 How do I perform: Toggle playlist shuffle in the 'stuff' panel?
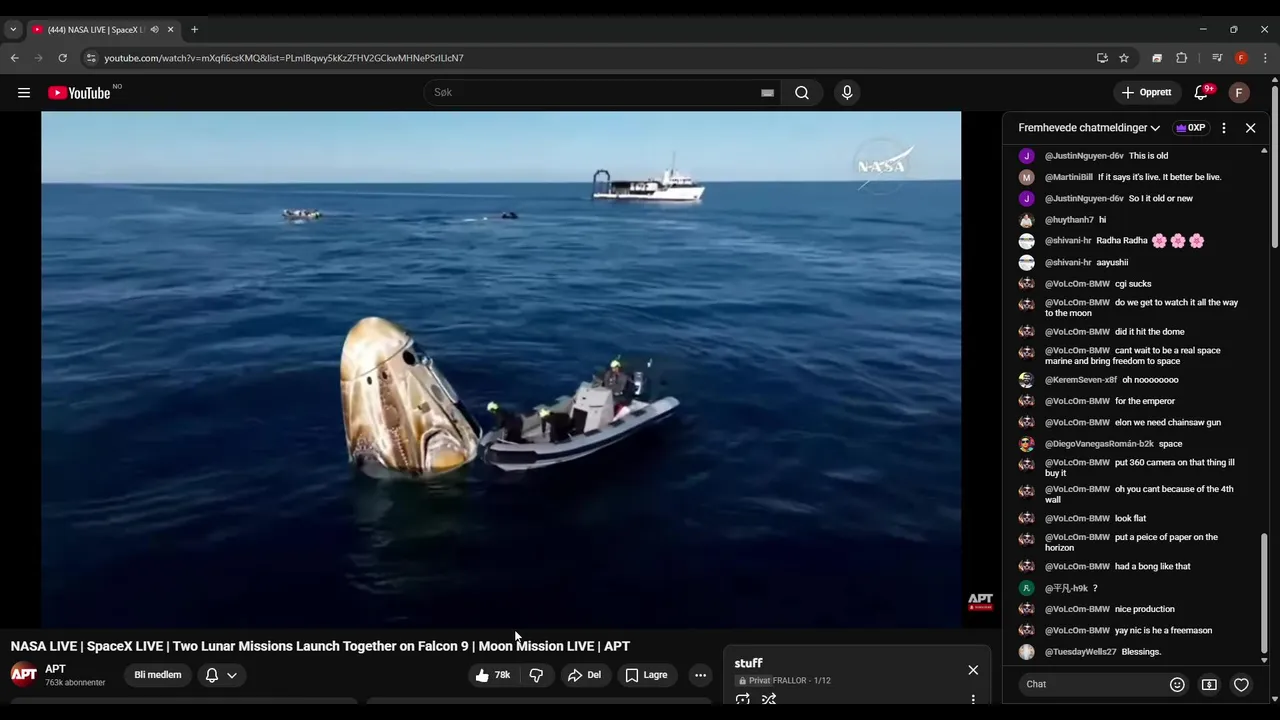pyautogui.click(x=769, y=699)
